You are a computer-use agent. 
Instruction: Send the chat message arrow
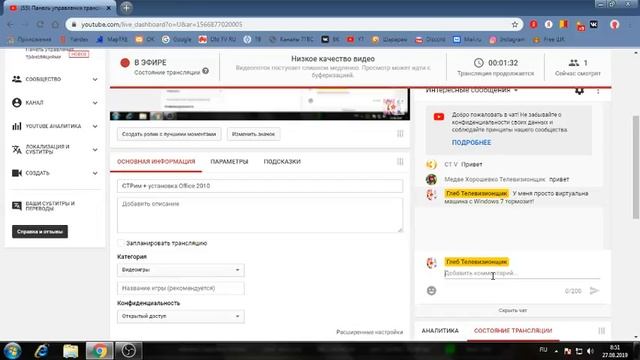pos(594,291)
